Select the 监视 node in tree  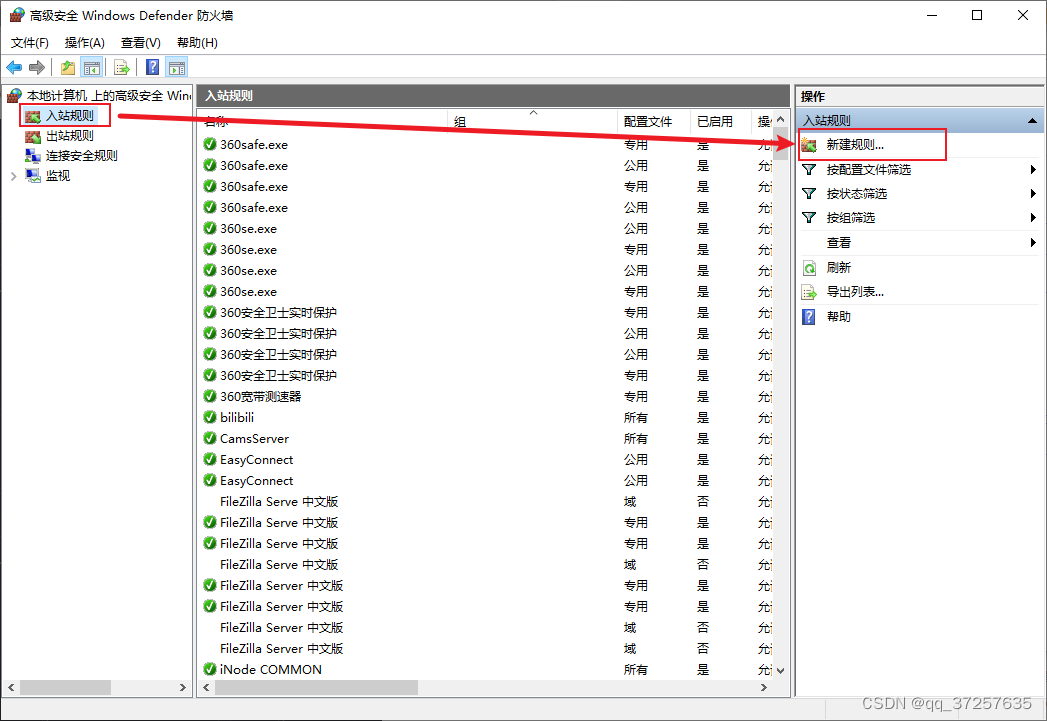57,176
